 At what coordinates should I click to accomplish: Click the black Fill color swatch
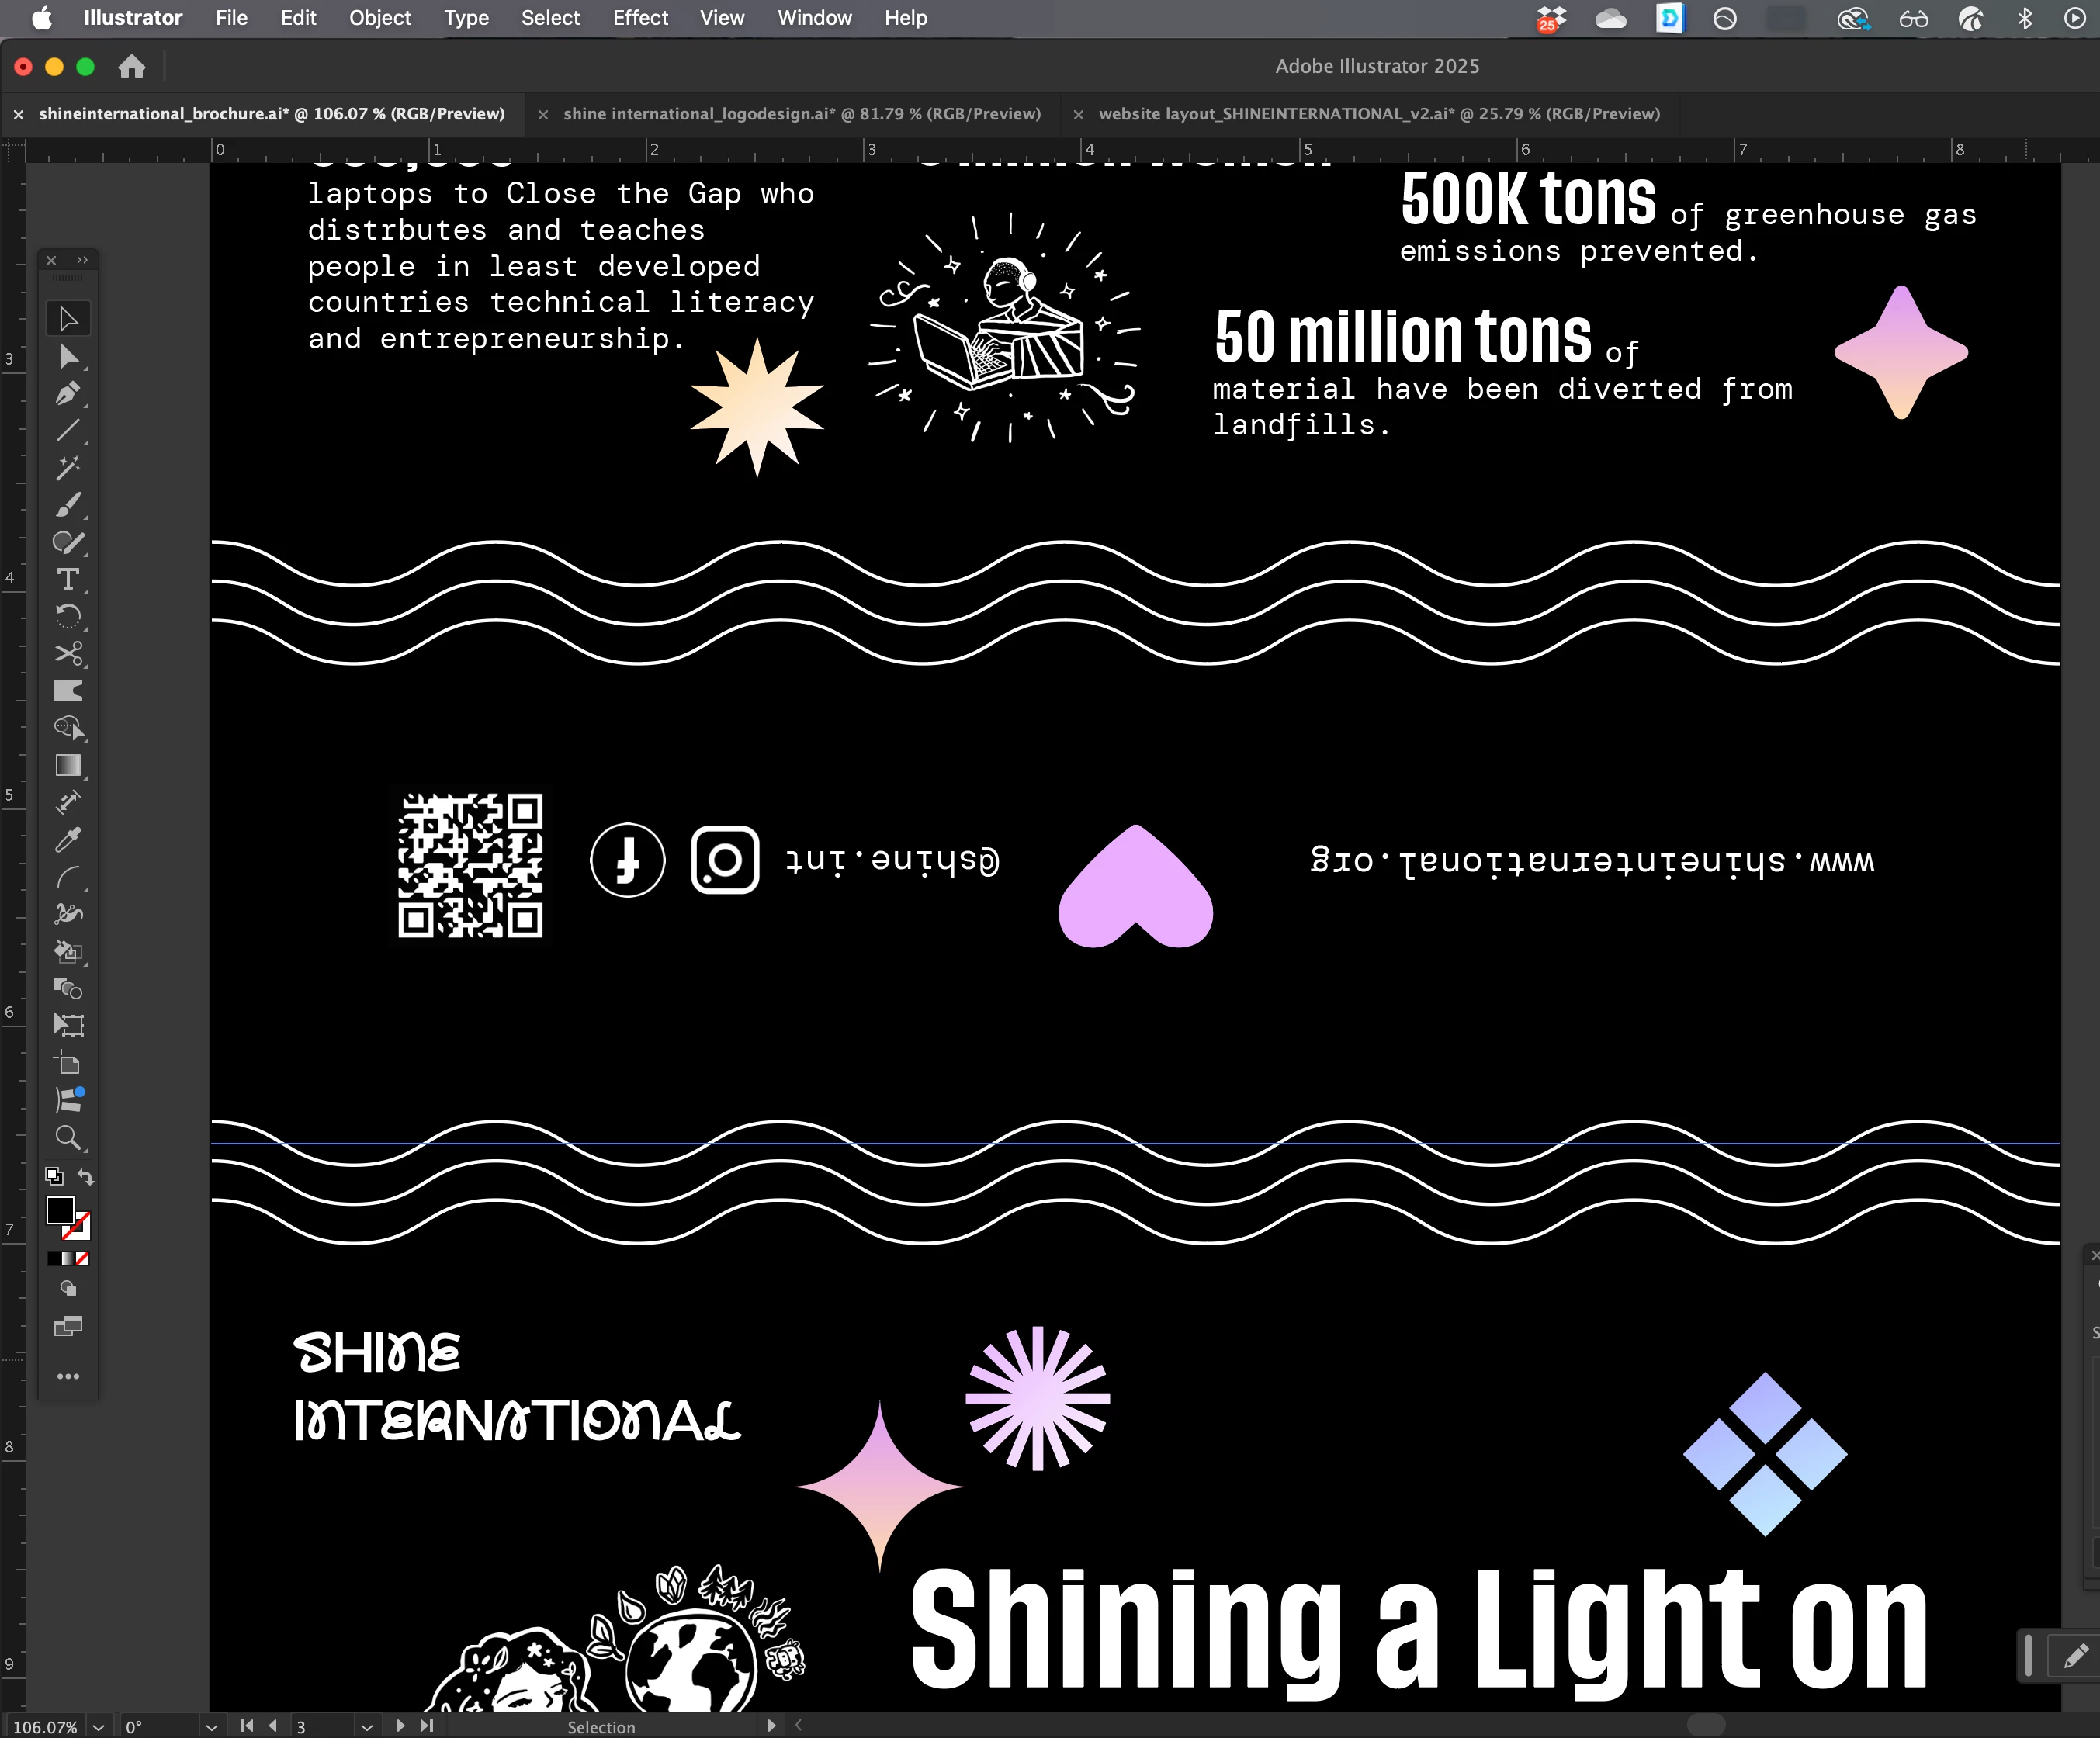point(60,1210)
